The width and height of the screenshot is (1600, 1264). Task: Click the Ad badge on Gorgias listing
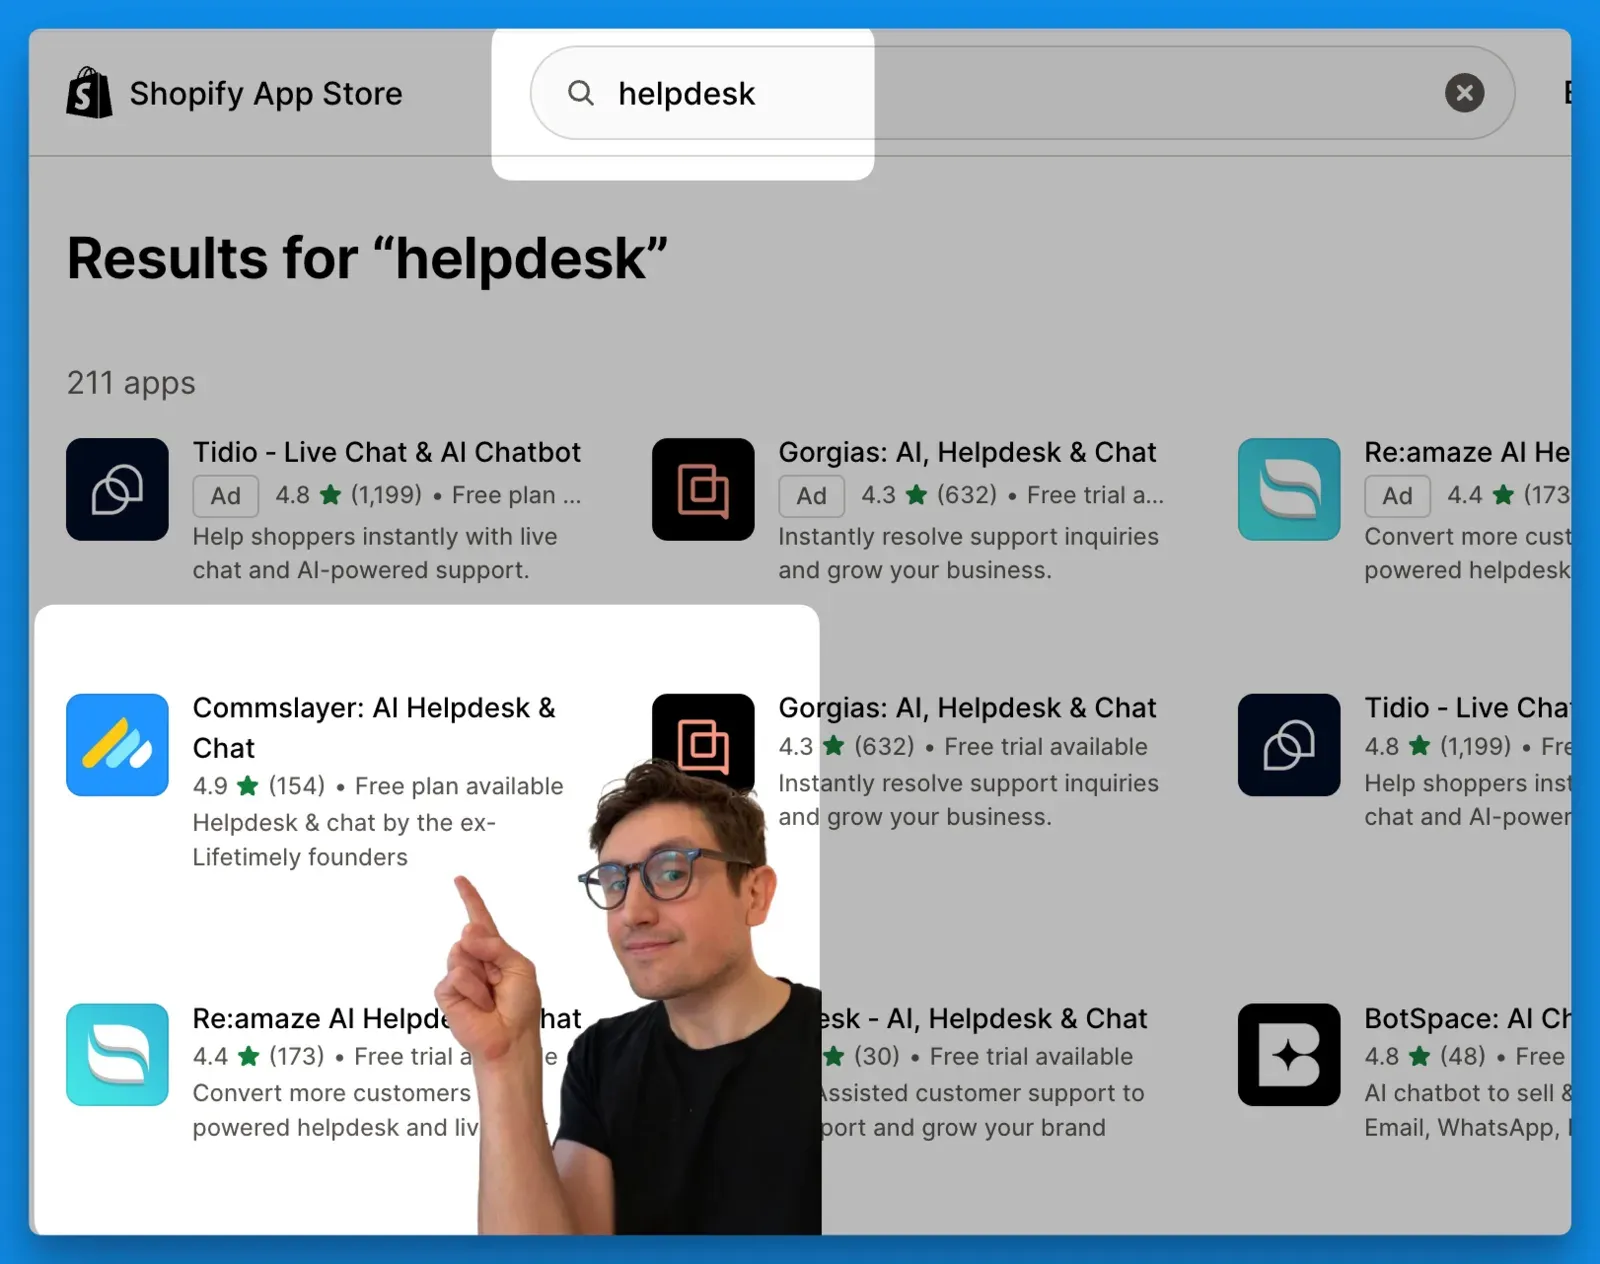tap(811, 496)
